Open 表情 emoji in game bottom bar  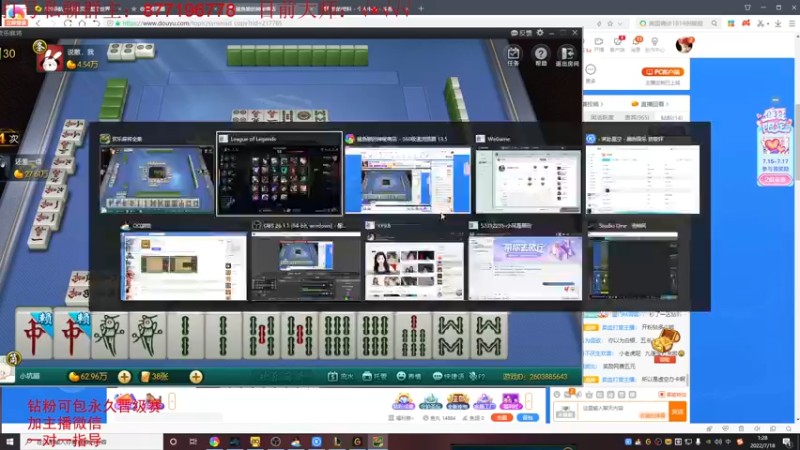tap(409, 377)
